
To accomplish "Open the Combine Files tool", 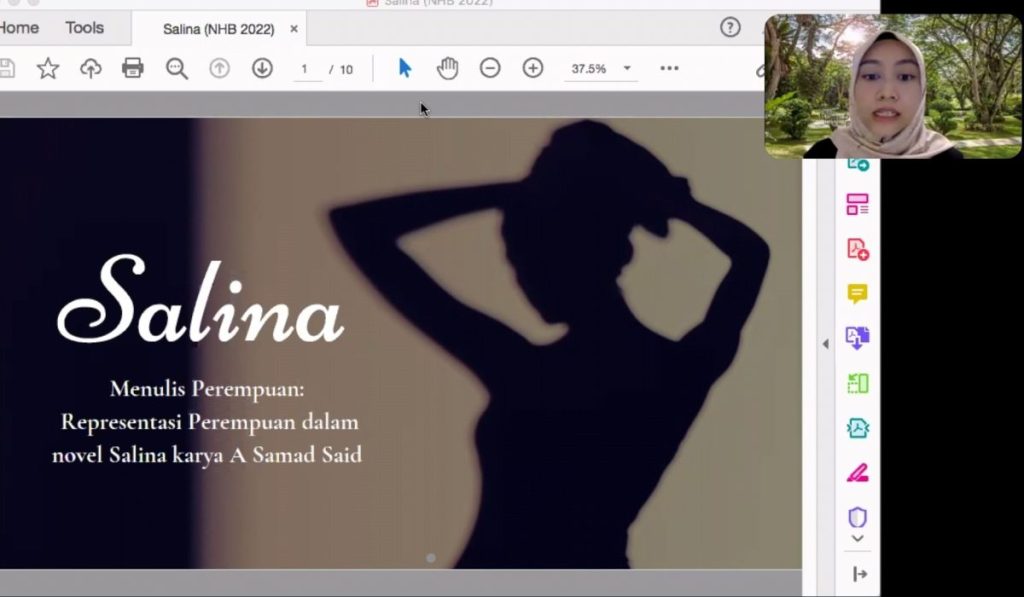I will 857,338.
